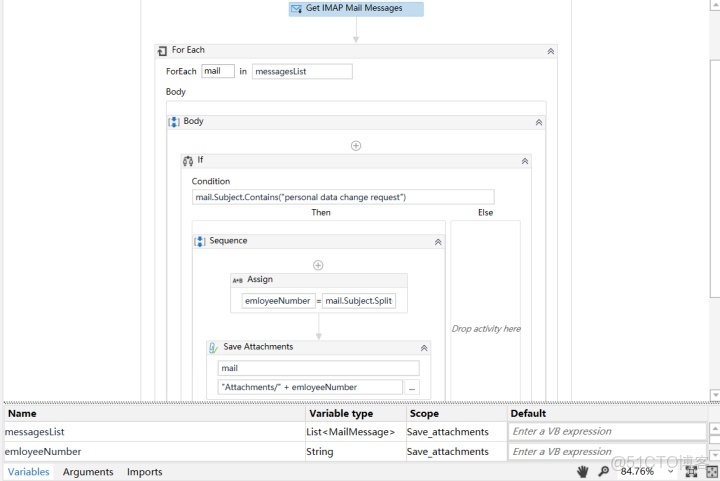
Task: Browse folder with ellipsis button
Action: click(412, 387)
